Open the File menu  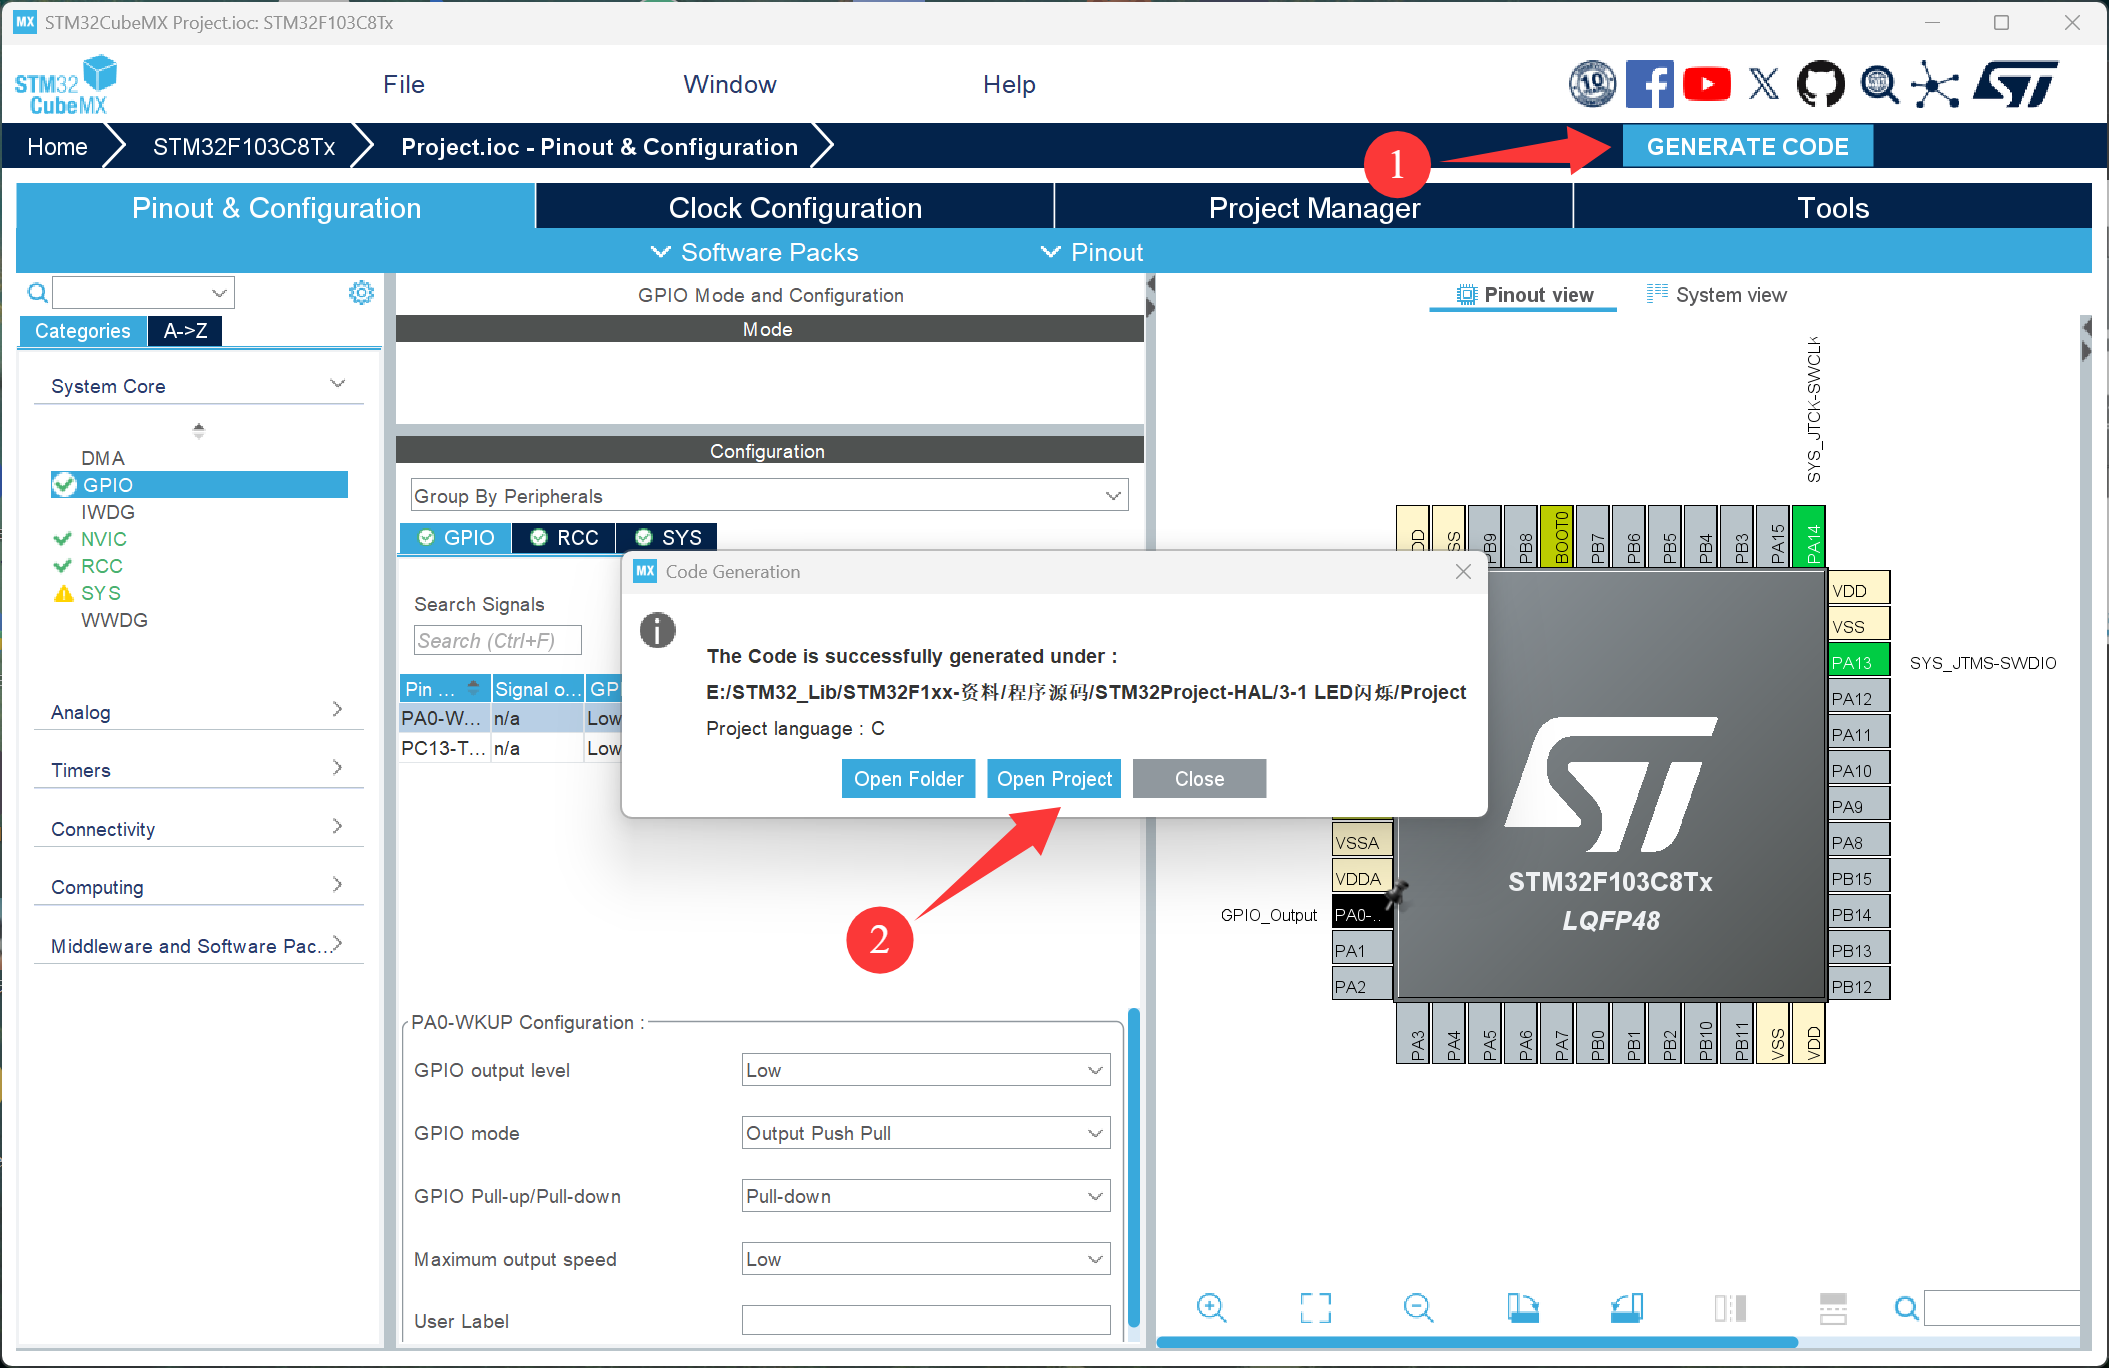(x=403, y=85)
